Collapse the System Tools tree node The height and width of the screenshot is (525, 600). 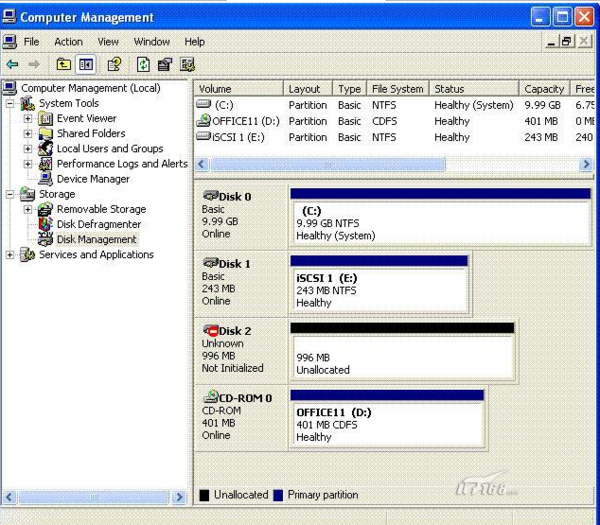point(11,104)
